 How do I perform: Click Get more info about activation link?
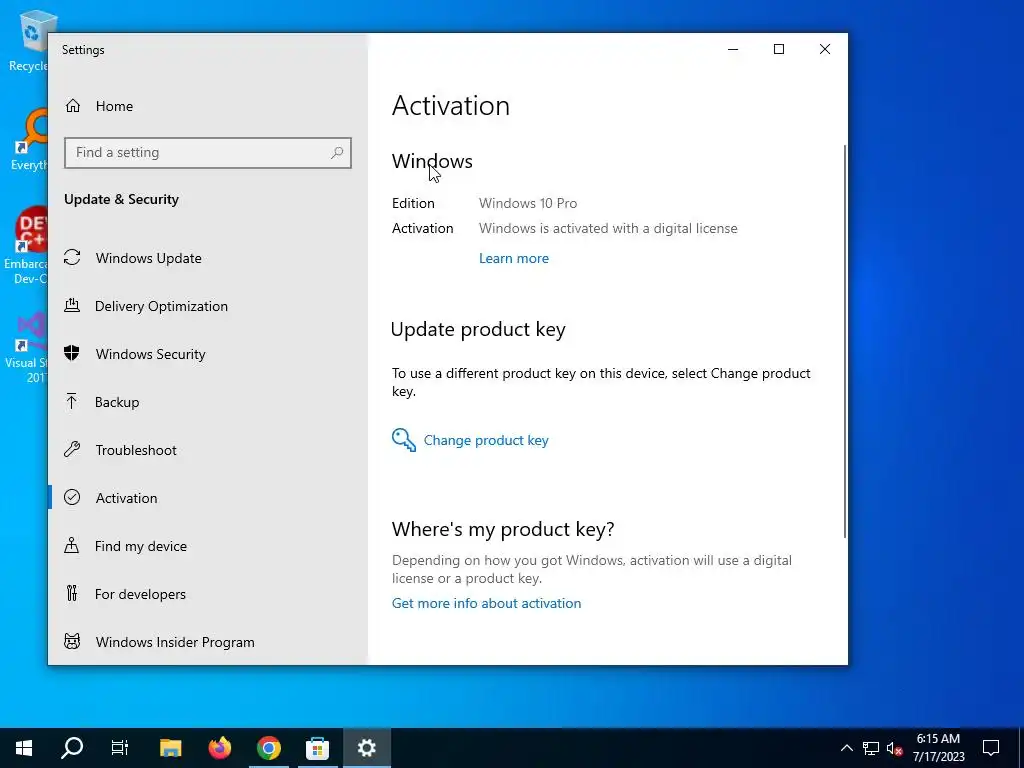pos(486,603)
